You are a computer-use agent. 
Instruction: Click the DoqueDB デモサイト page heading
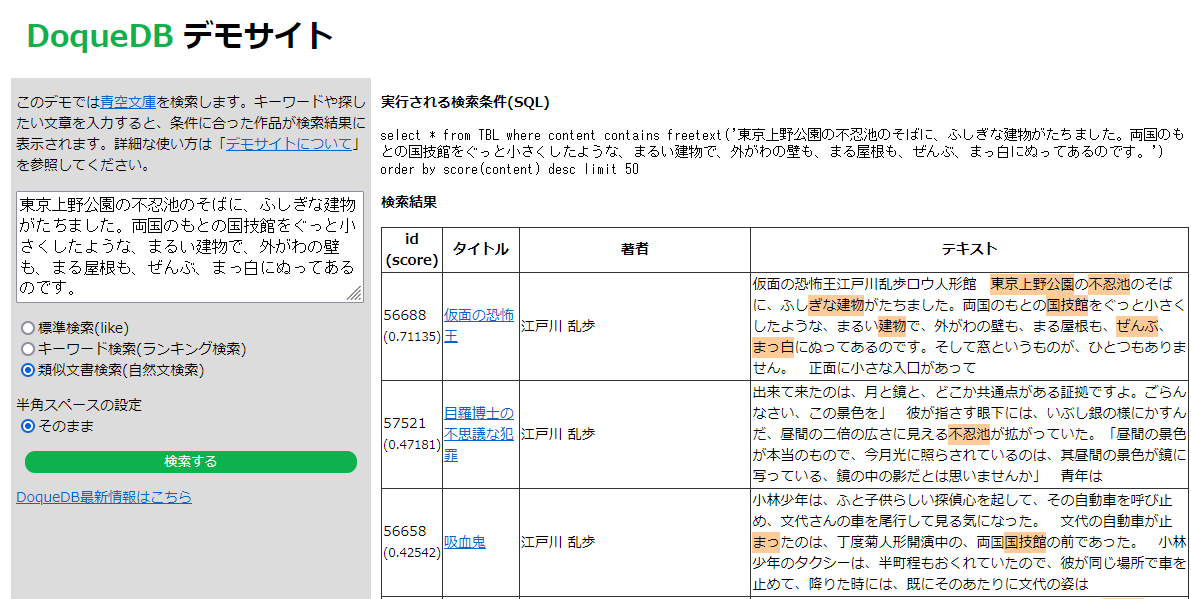point(180,36)
